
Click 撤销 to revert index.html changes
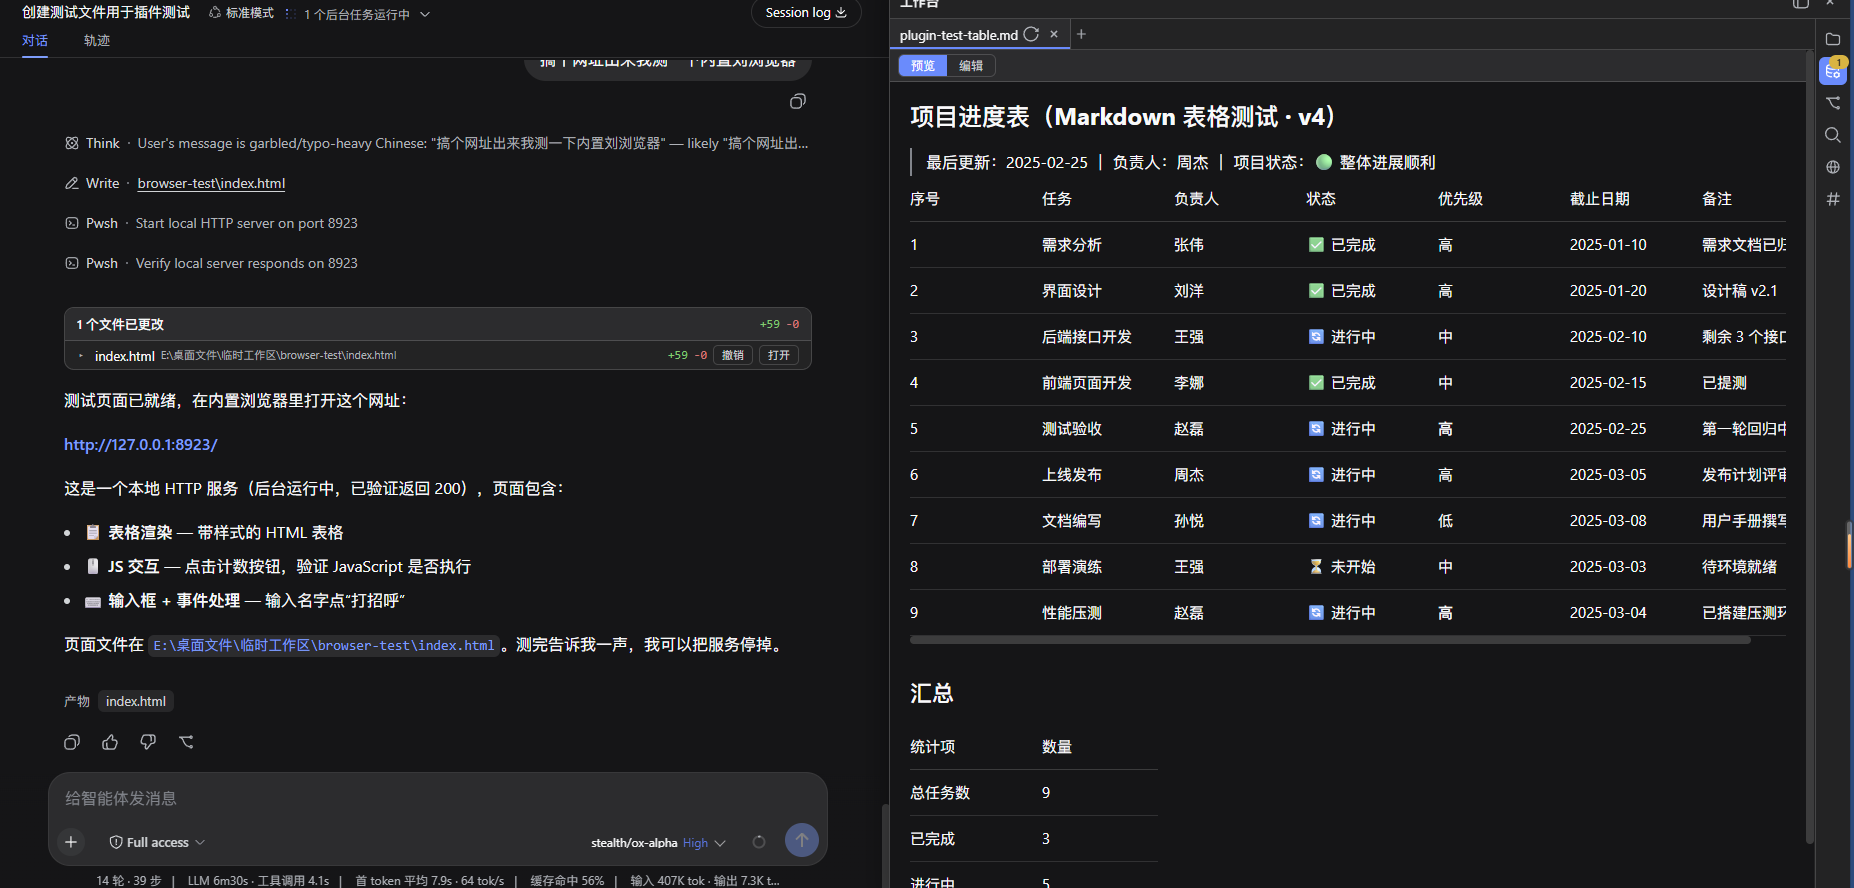[x=733, y=355]
